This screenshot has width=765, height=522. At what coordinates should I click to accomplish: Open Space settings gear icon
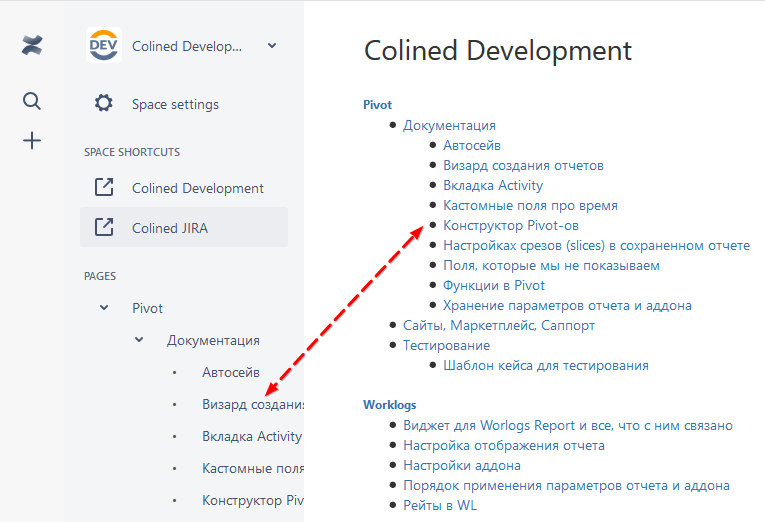103,103
